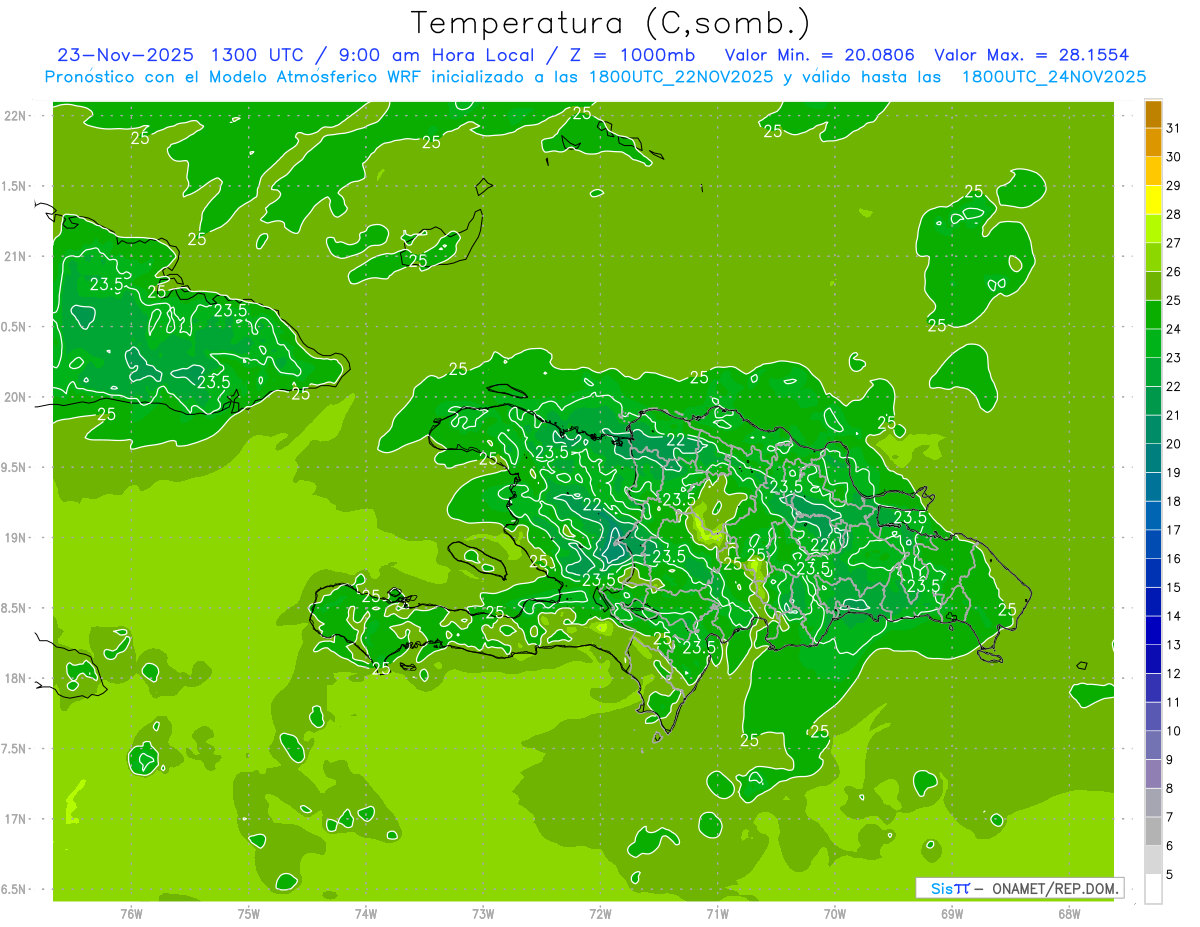Click colorbar label 30
Viewport: 1200px width, 927px height.
click(x=1173, y=156)
